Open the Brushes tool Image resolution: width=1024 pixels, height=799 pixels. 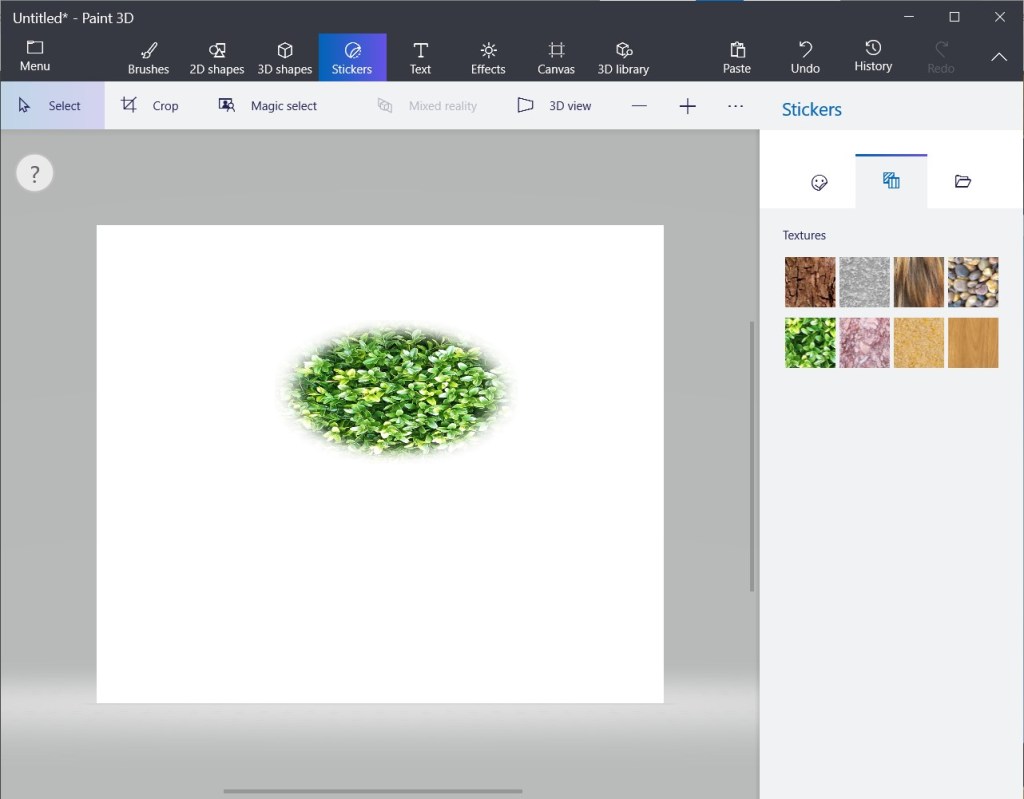coord(148,58)
